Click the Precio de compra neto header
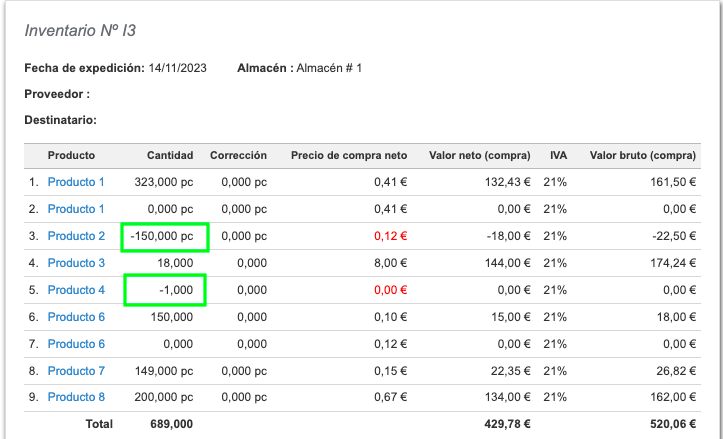Screen dimensions: 723x439 click(349, 155)
